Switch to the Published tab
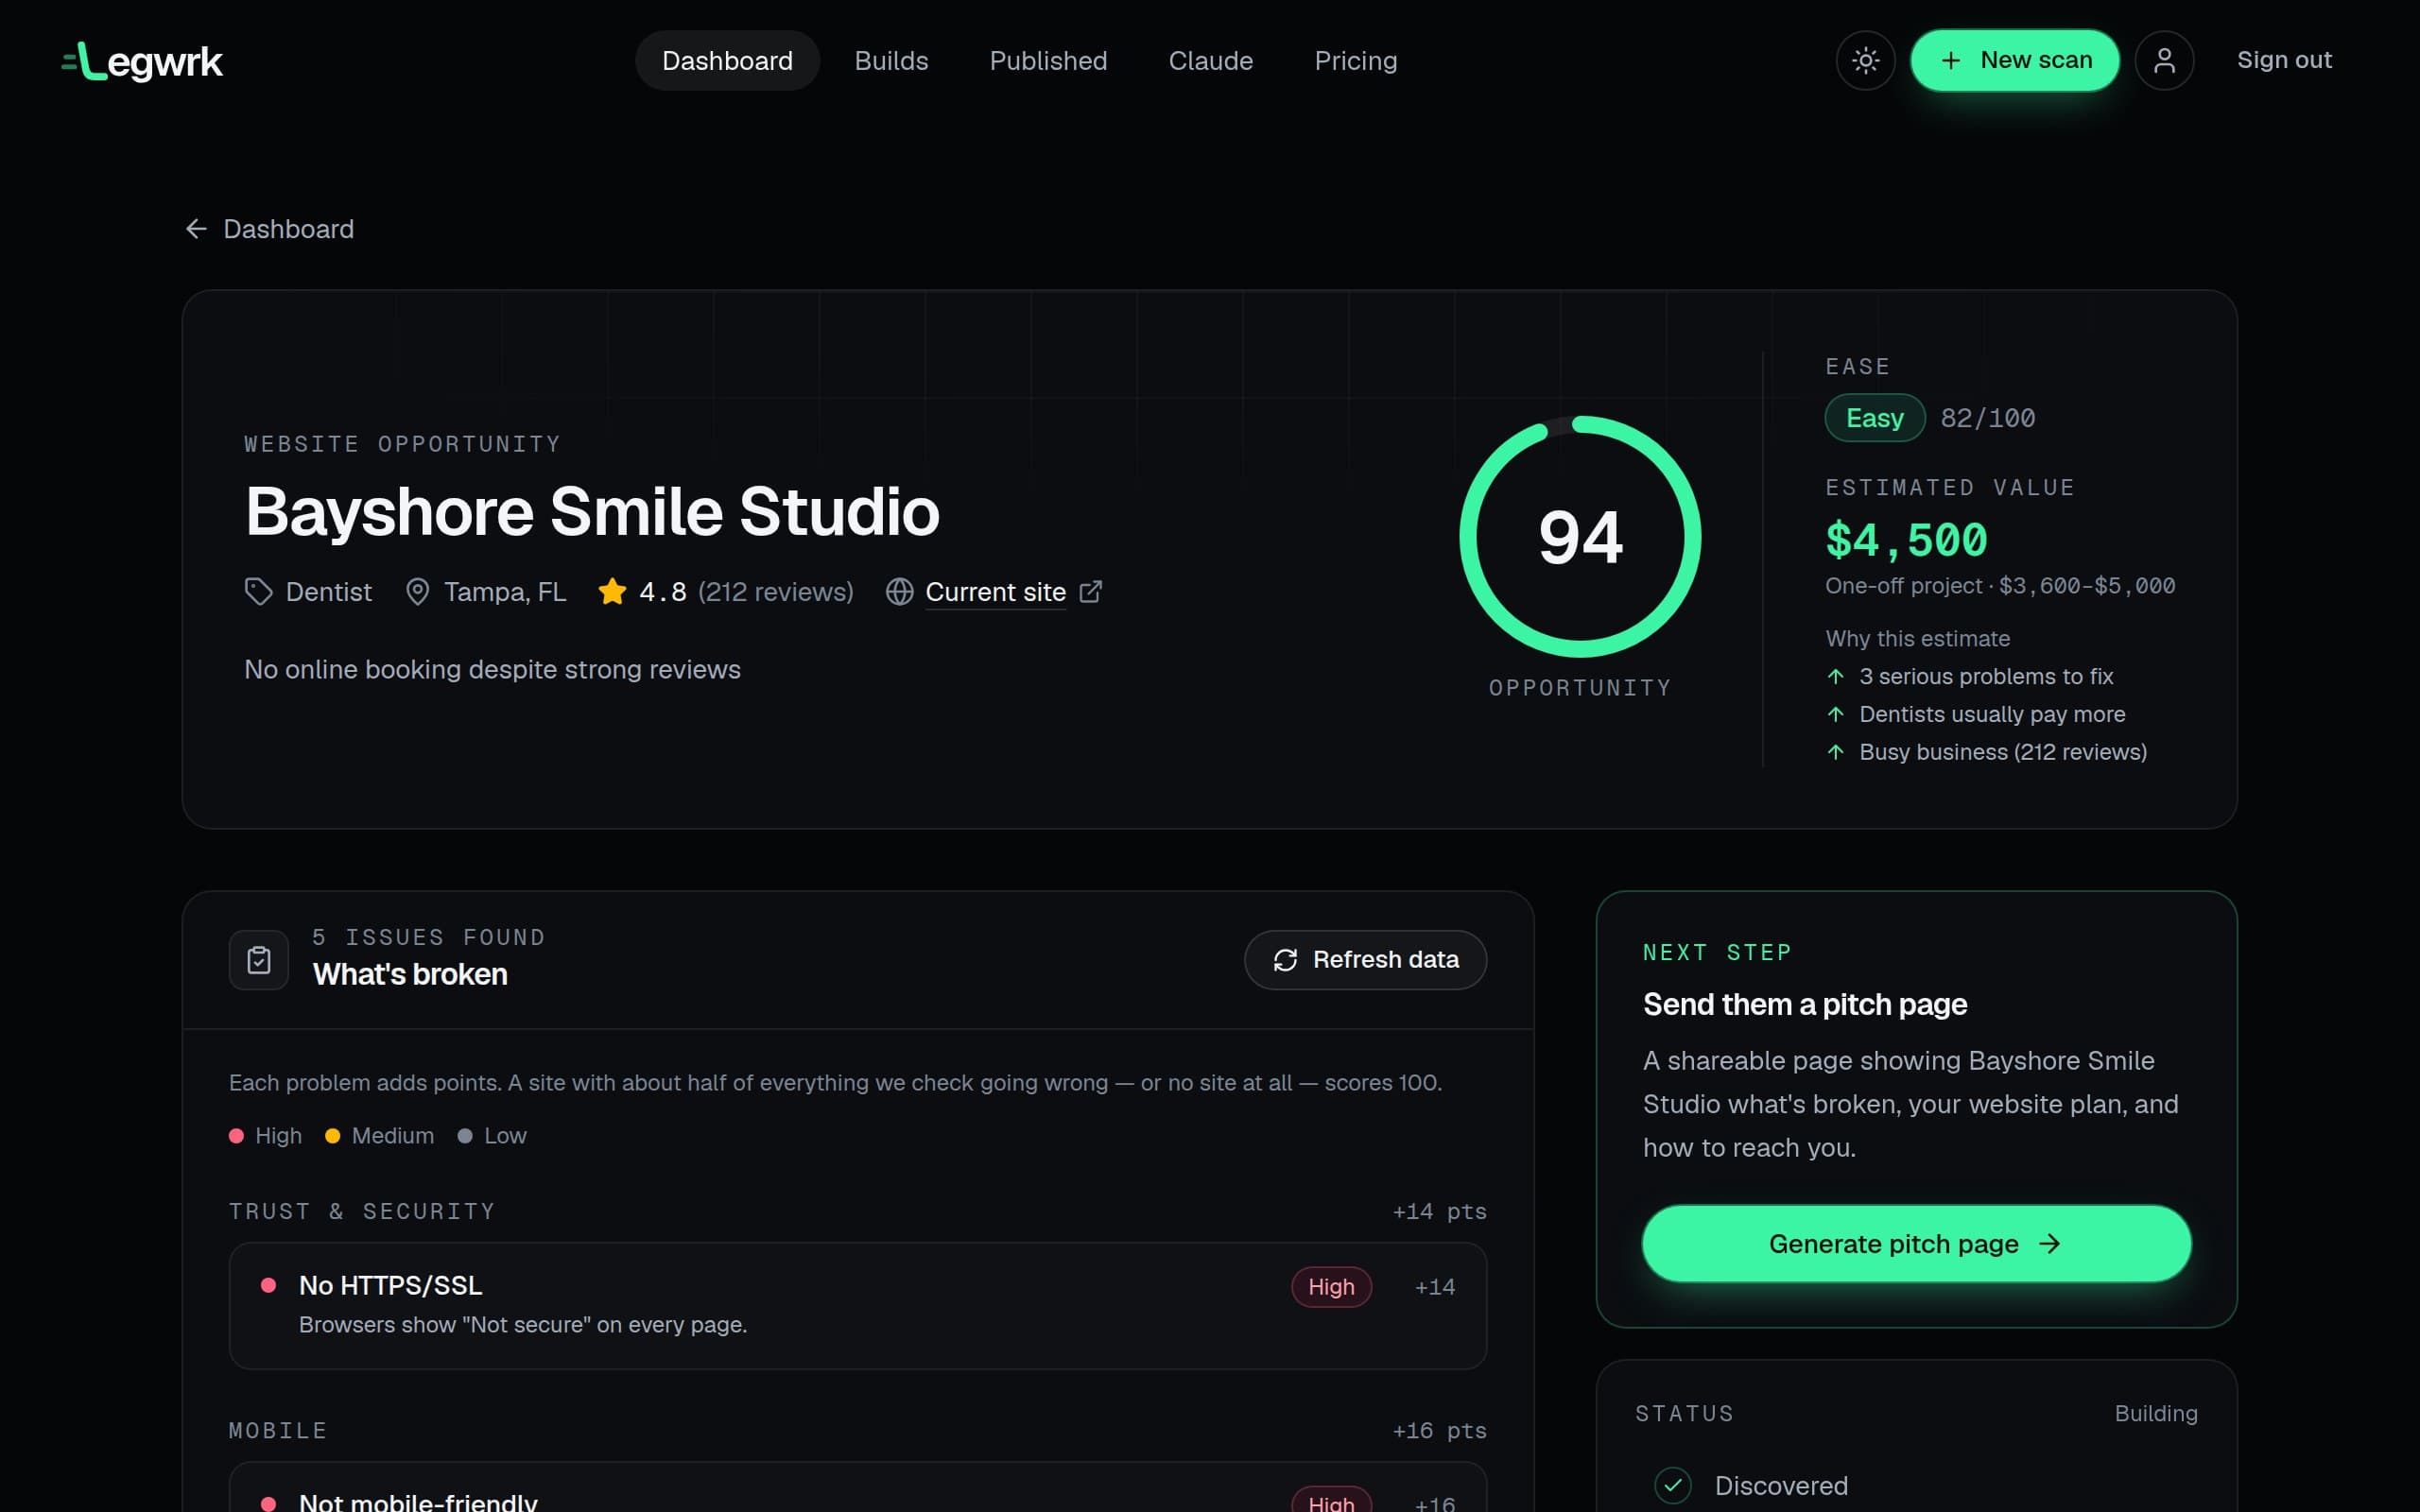Image resolution: width=2420 pixels, height=1512 pixels. point(1048,61)
